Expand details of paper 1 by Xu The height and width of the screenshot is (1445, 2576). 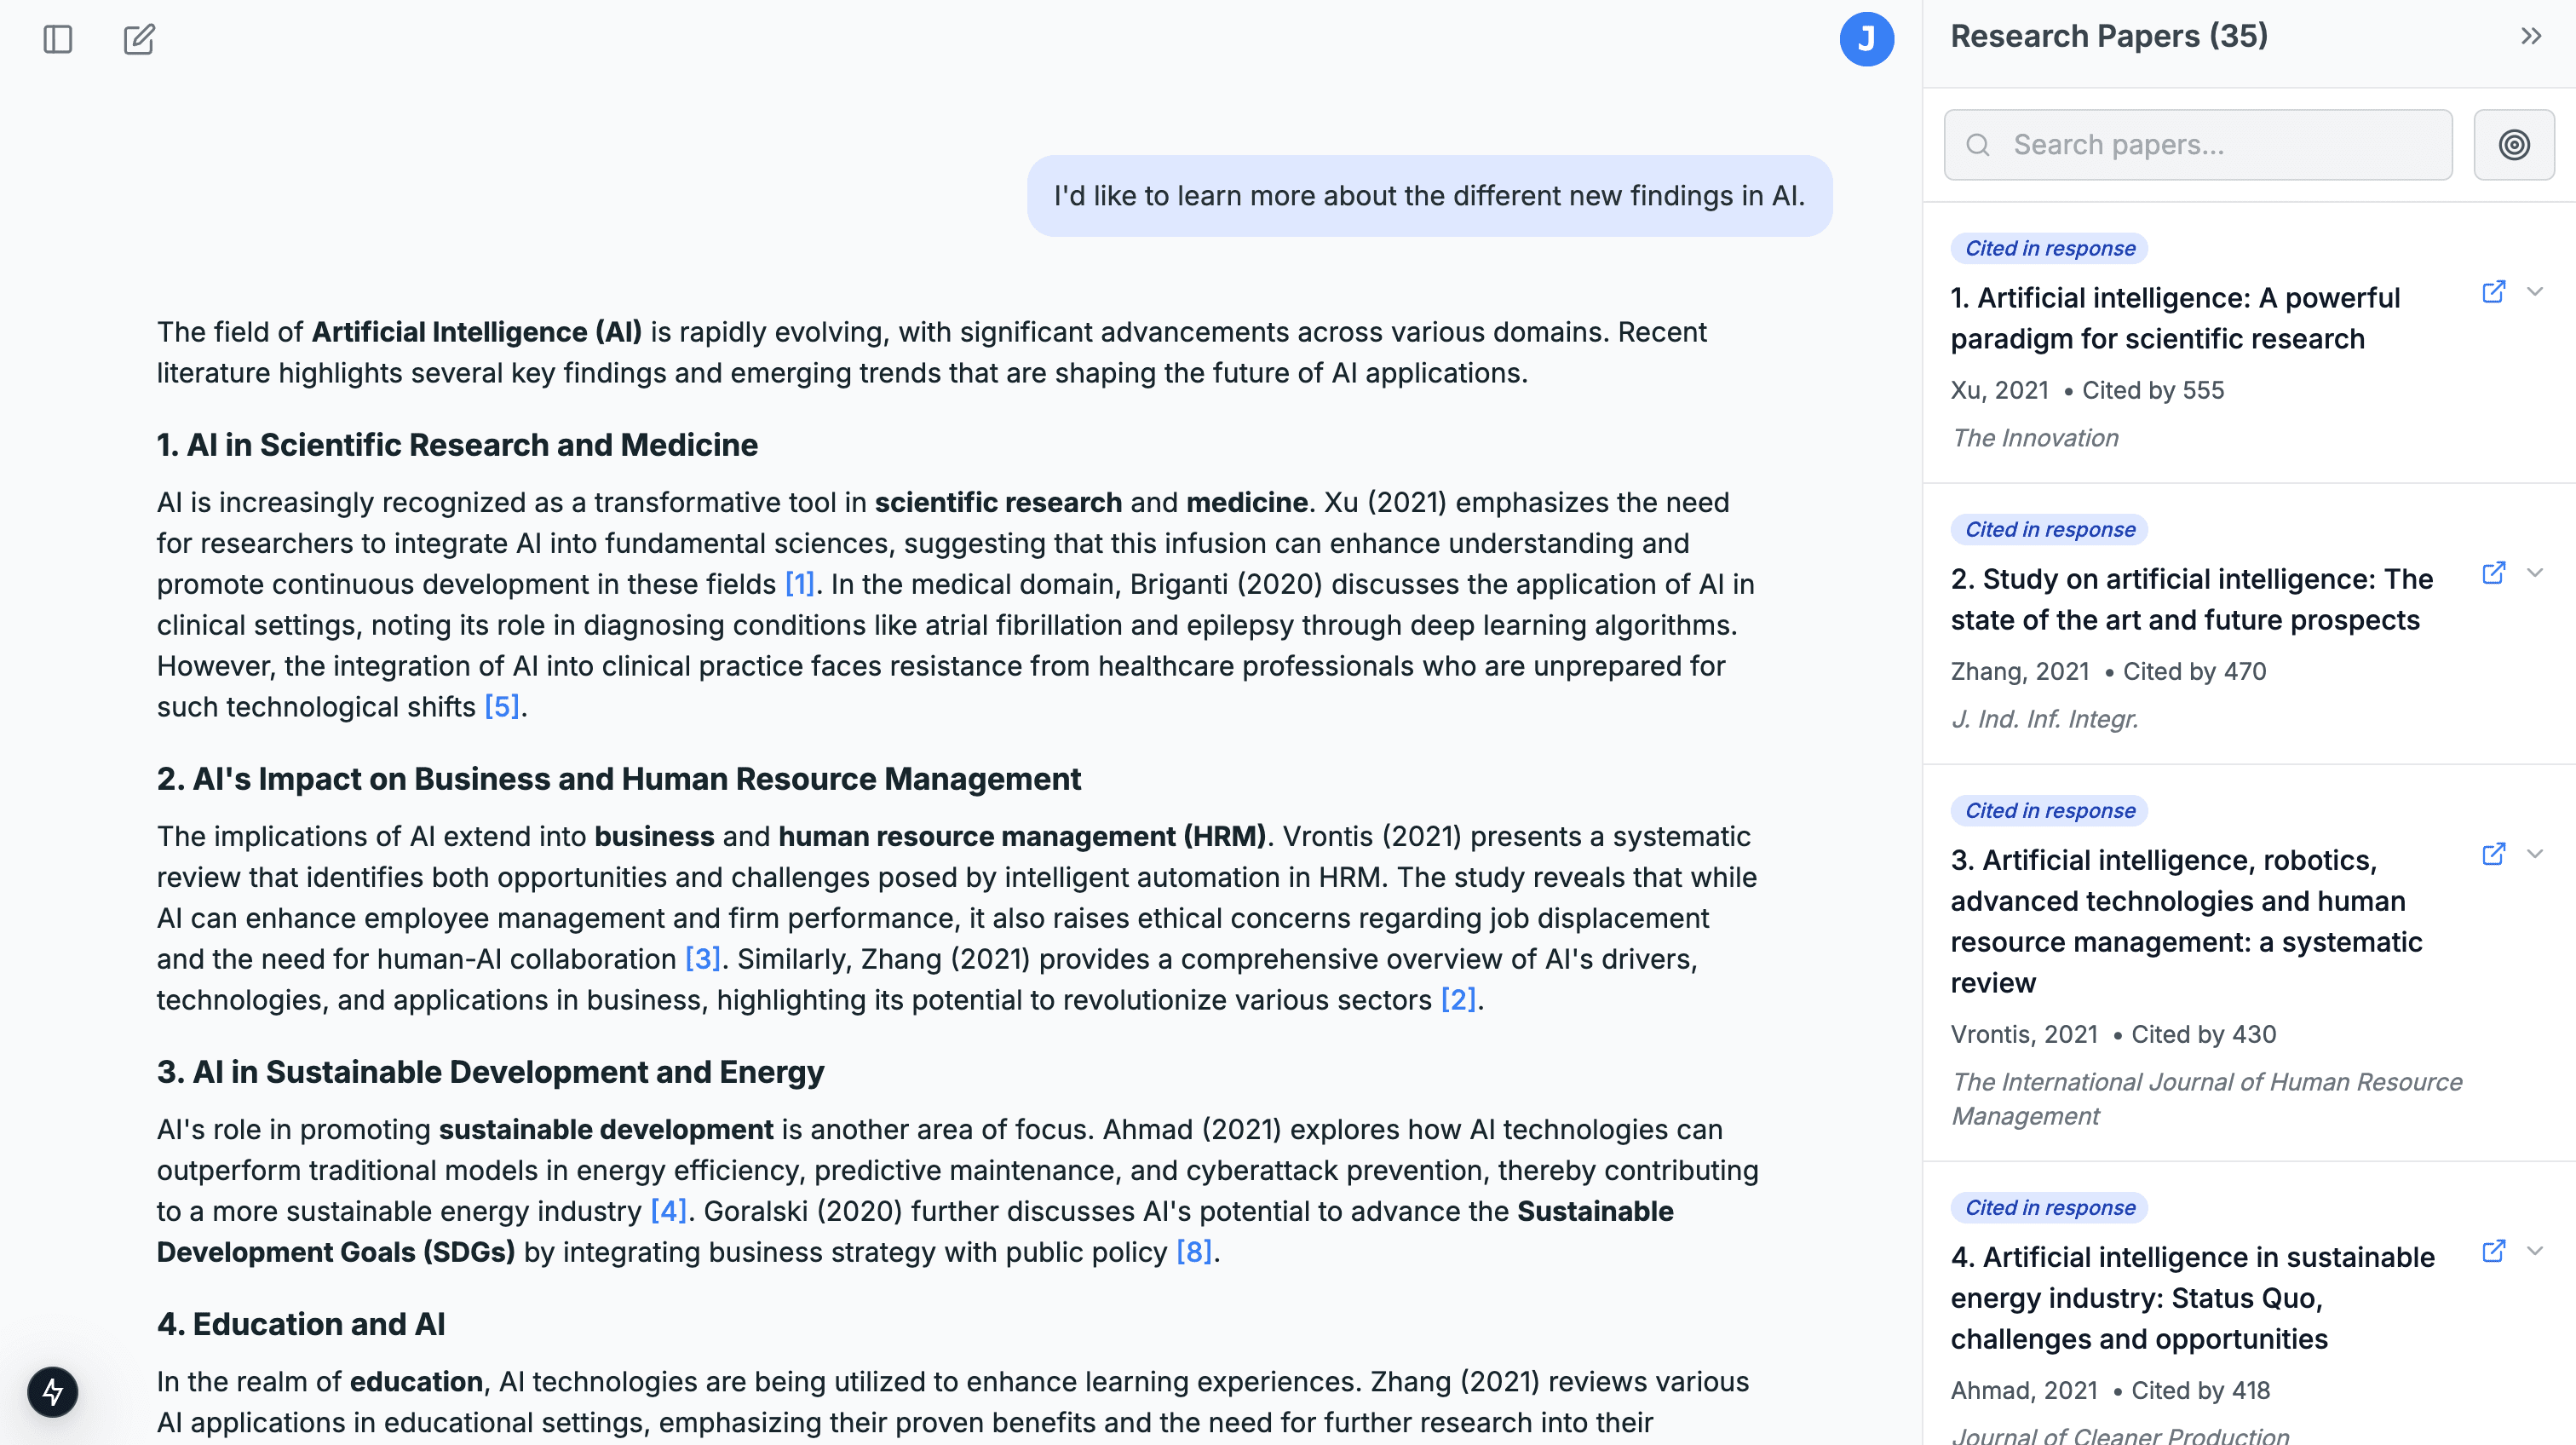point(2536,292)
